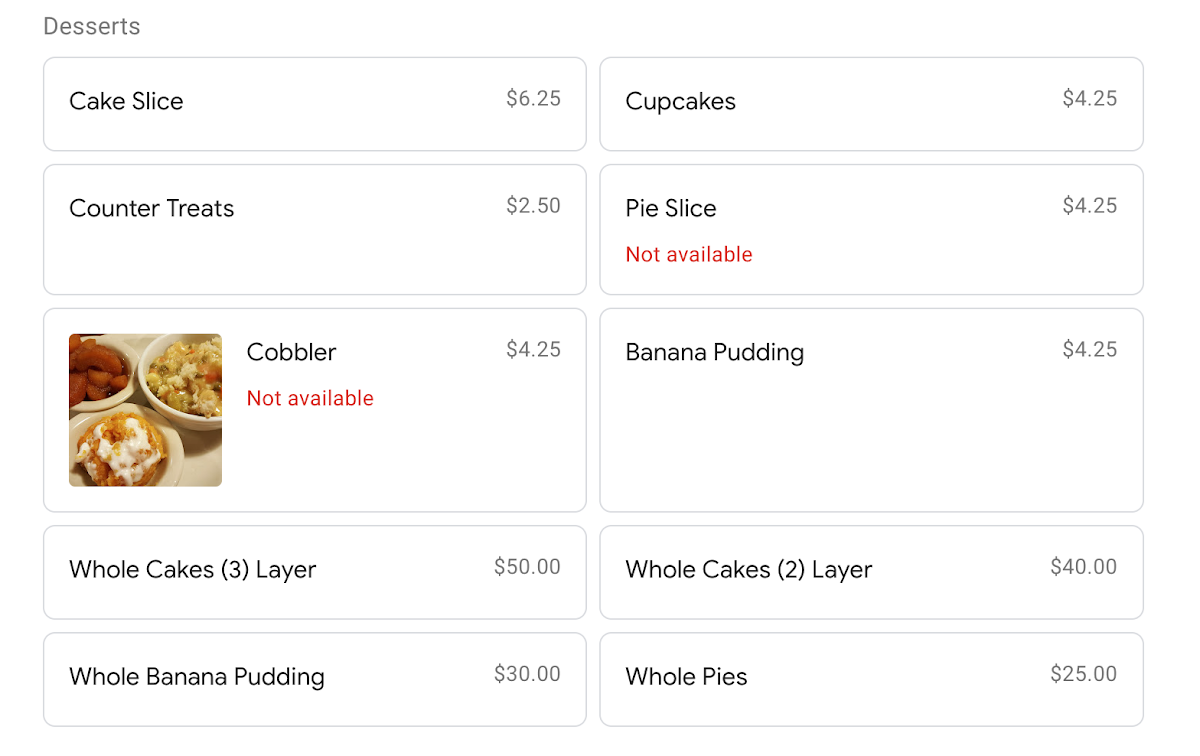Click Not available text under Pie Slice
The width and height of the screenshot is (1200, 756).
click(689, 254)
